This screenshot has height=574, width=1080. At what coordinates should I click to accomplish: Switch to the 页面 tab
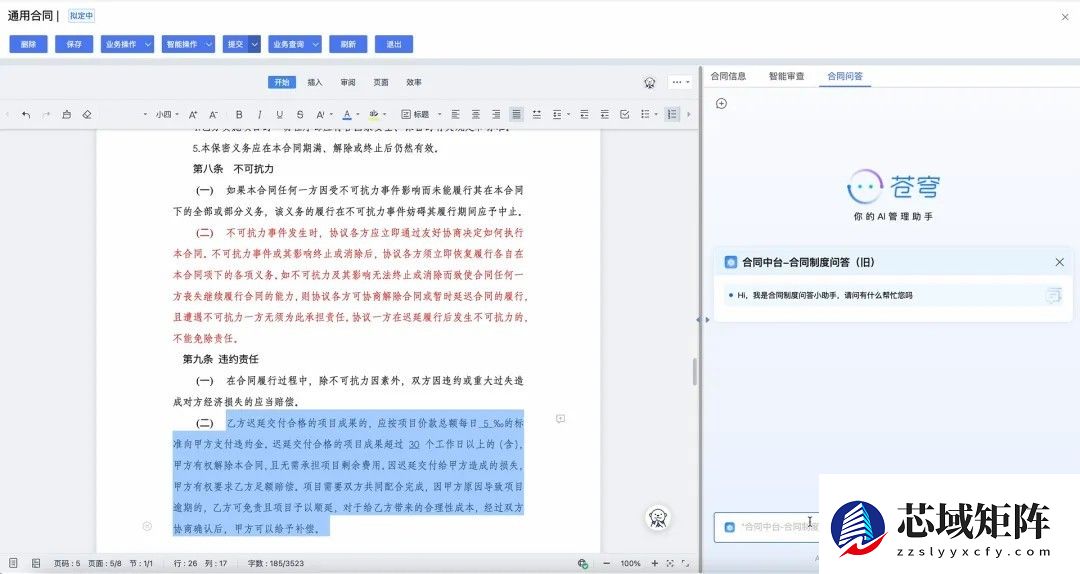381,82
